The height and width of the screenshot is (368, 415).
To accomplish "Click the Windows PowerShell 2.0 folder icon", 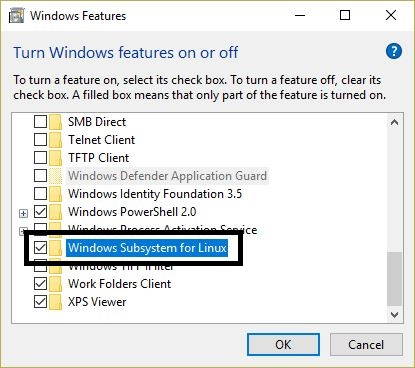I will 55,212.
